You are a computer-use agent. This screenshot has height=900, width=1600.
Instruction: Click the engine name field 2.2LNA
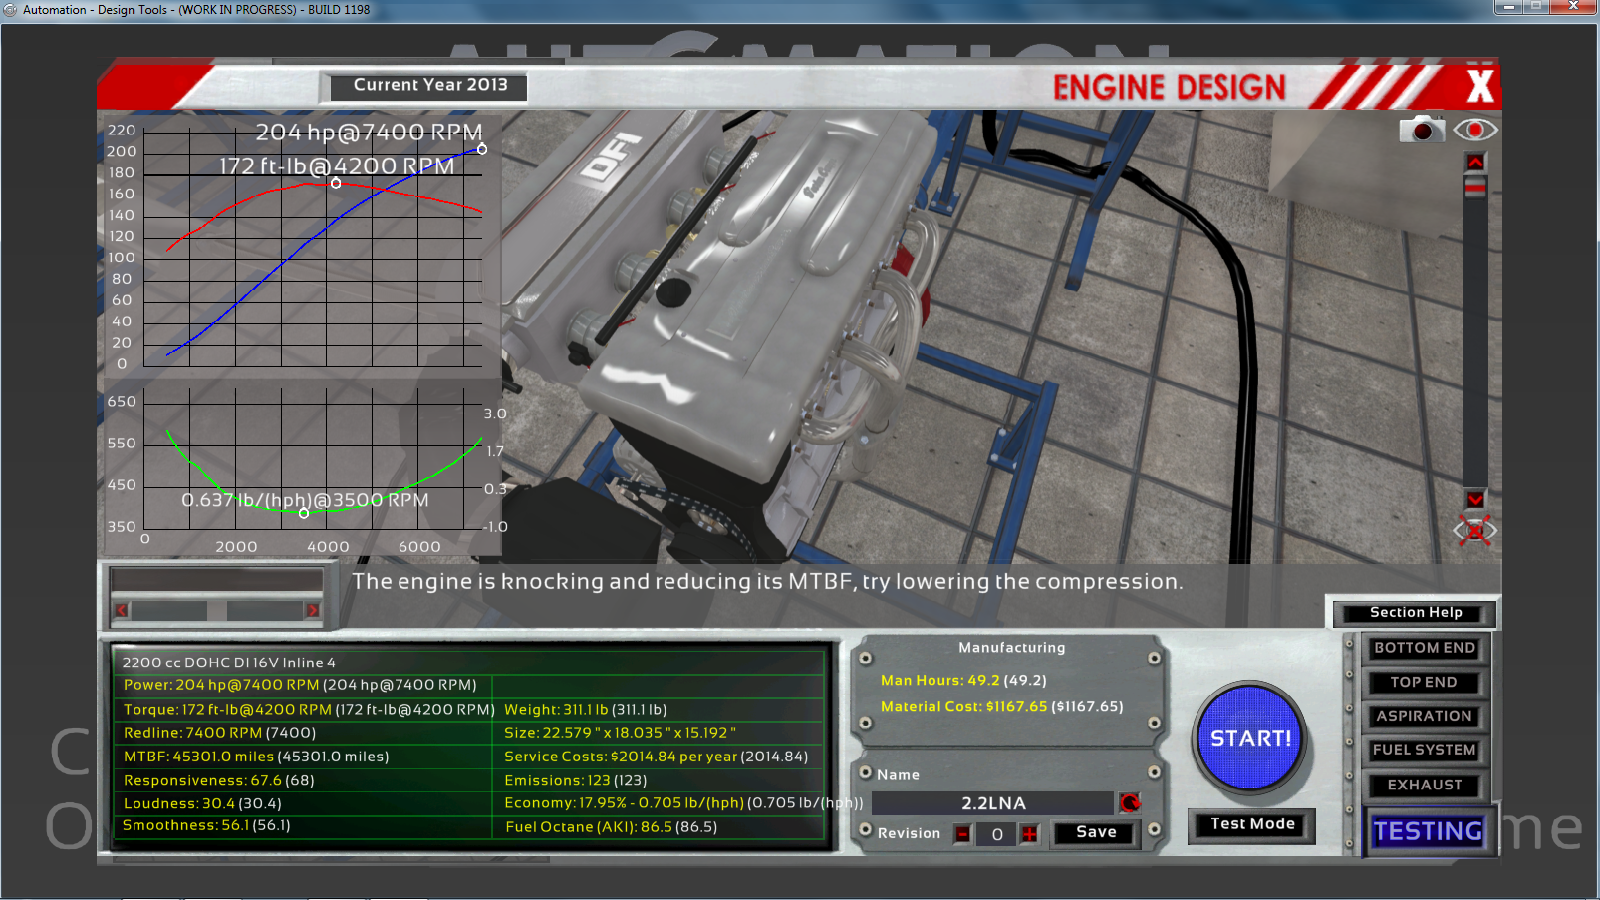(x=993, y=803)
